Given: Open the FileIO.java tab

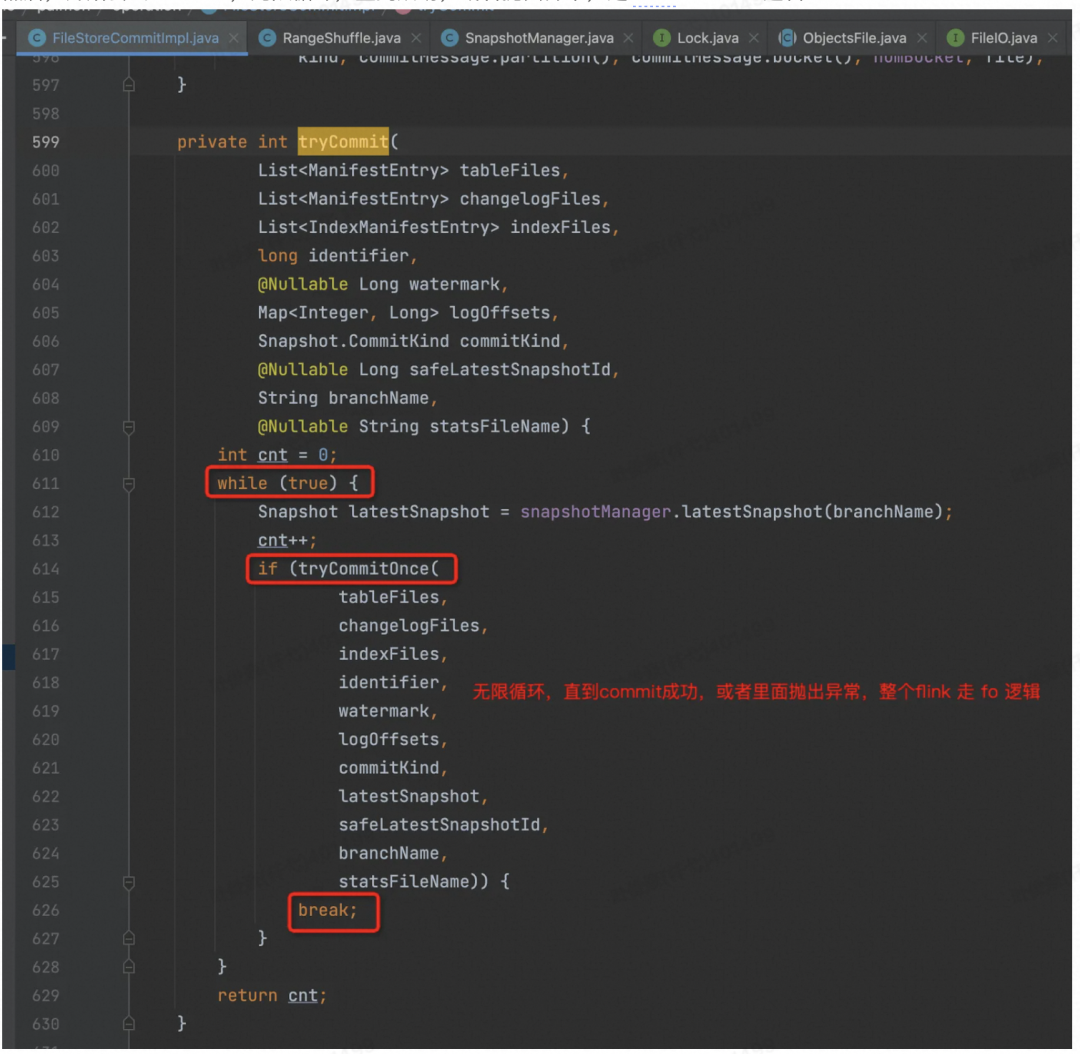Looking at the screenshot, I should 1004,38.
